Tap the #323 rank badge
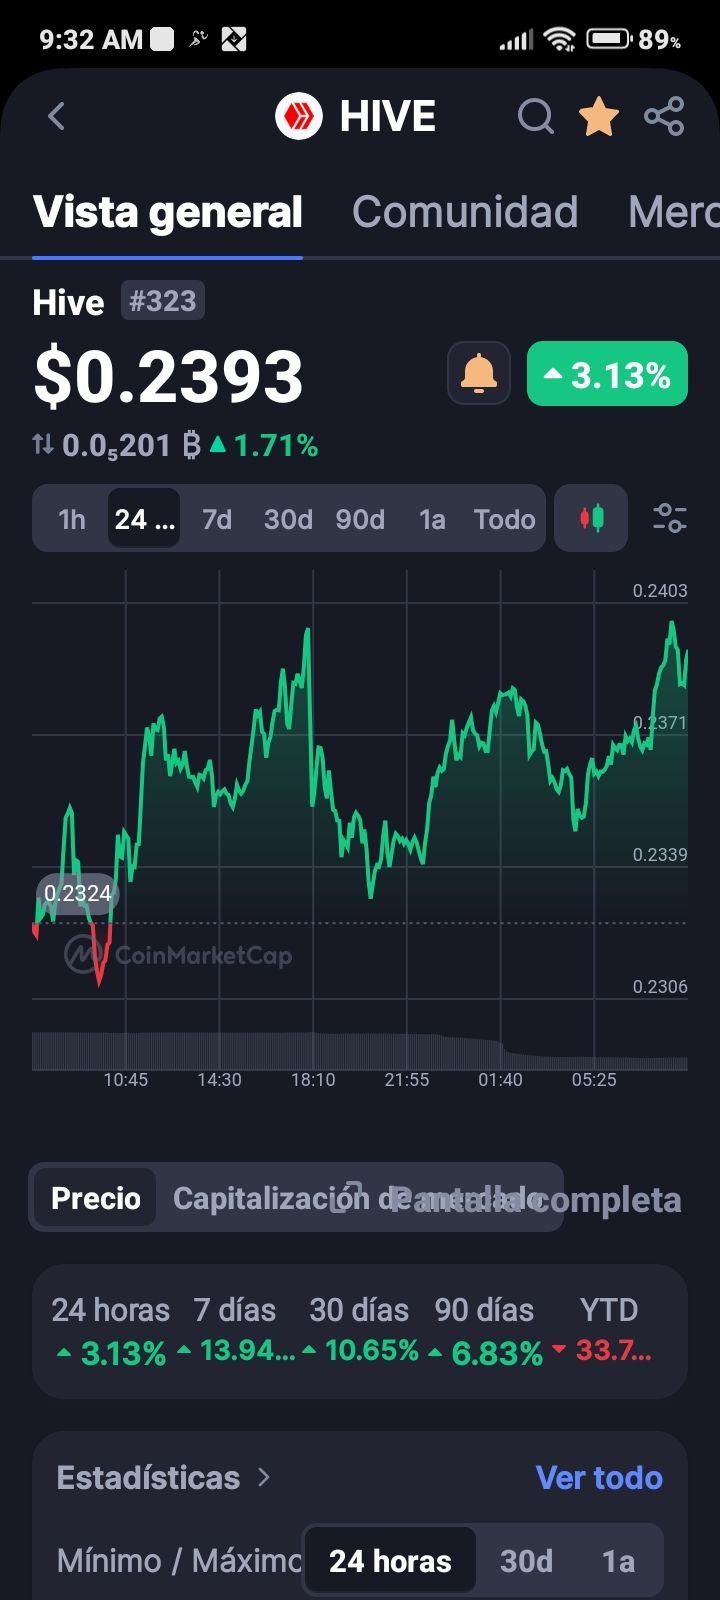720x1600 pixels. click(x=163, y=301)
